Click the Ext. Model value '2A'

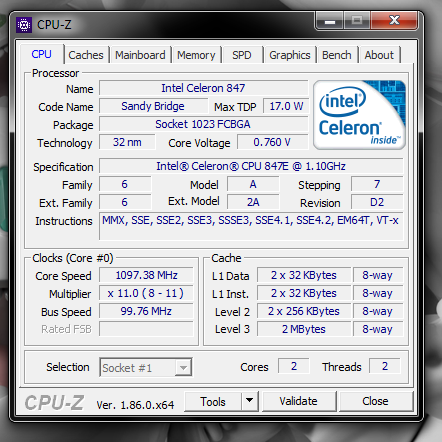click(253, 202)
